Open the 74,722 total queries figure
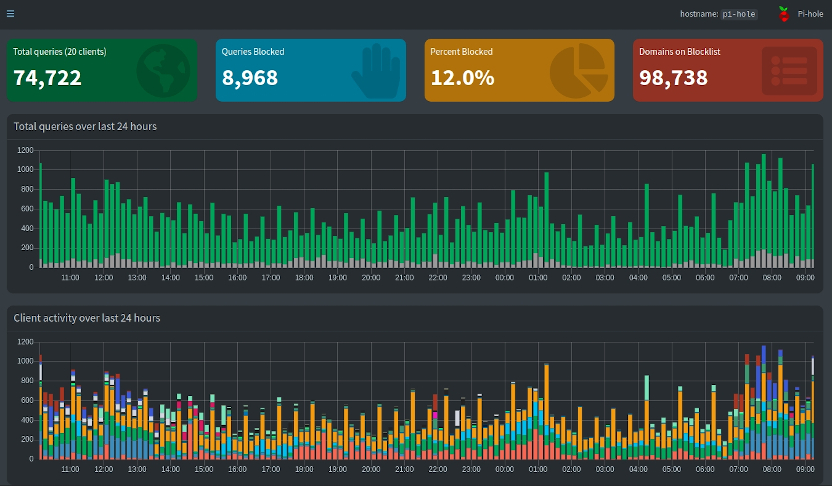Screen dimensions: 832x486 [48, 78]
